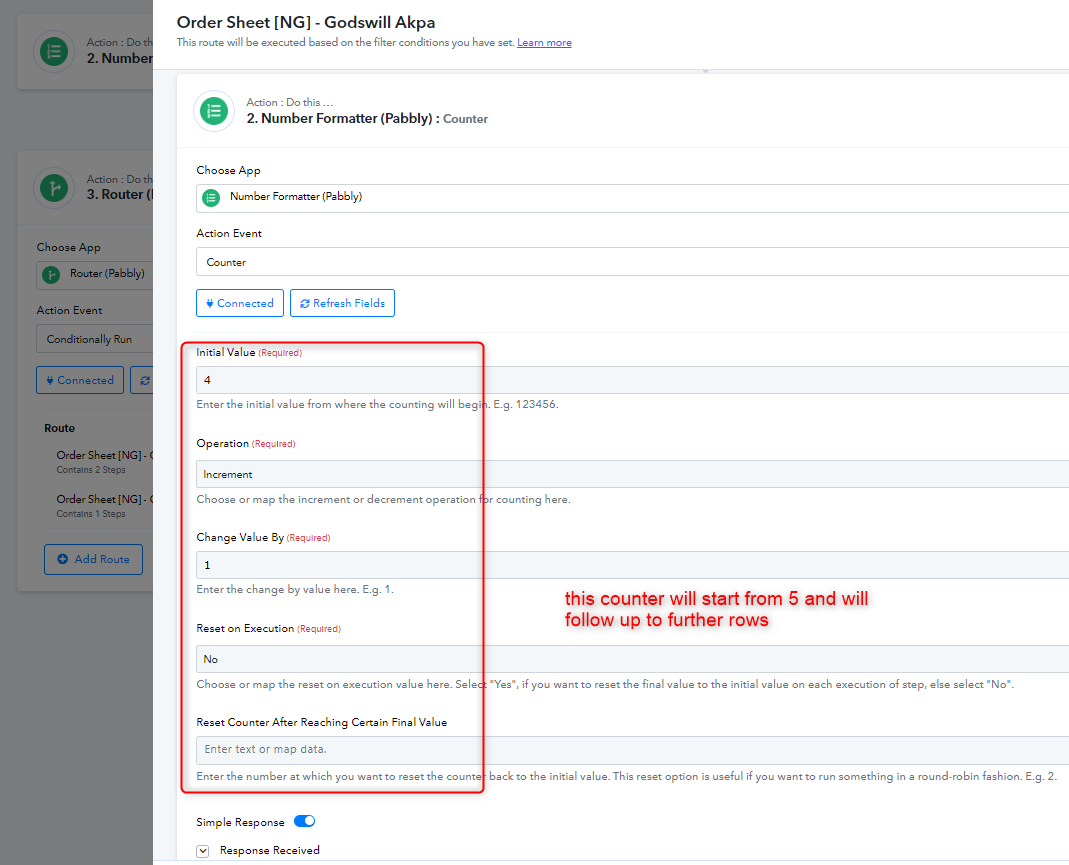1069x865 pixels.
Task: Open the Action Event dropdown set to Counter
Action: [632, 262]
